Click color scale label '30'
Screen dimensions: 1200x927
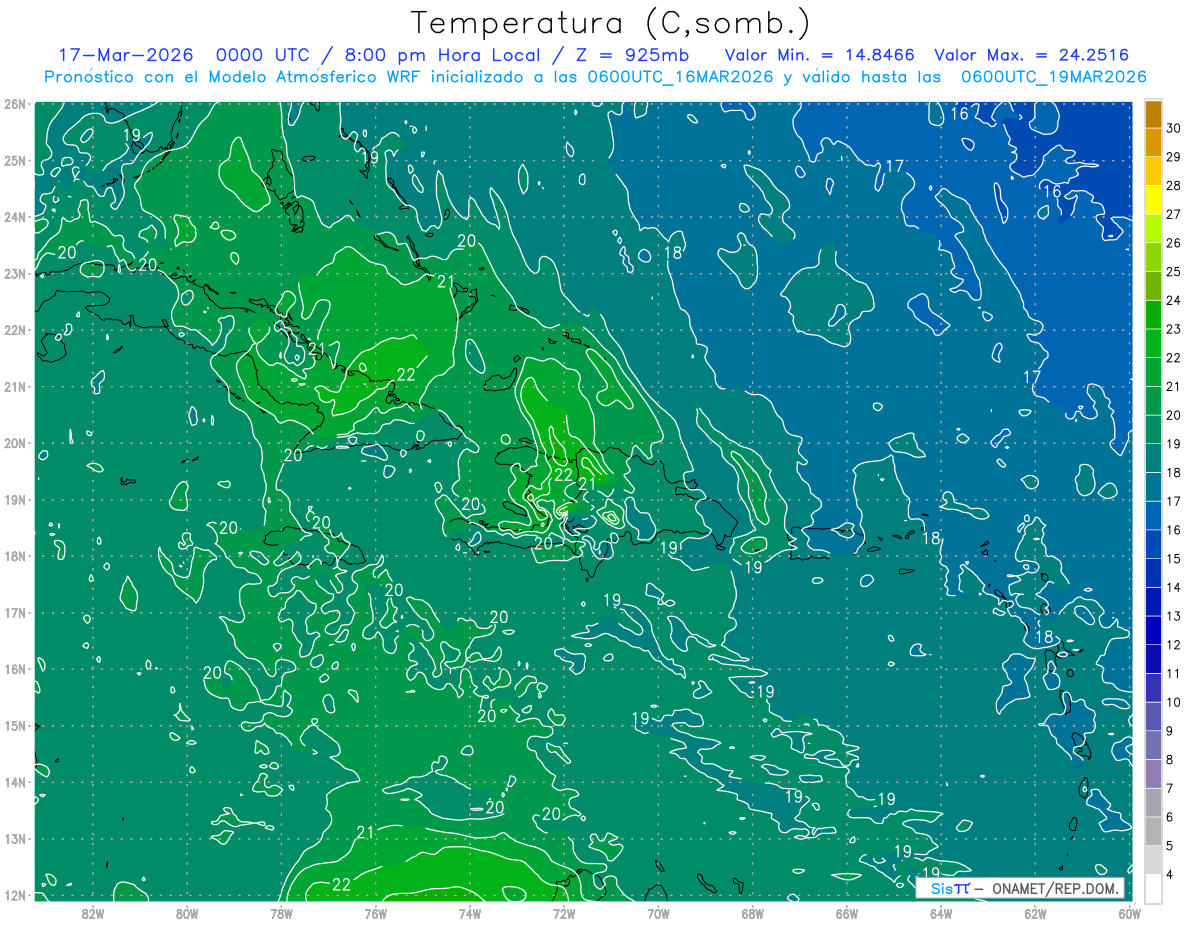coord(1174,128)
